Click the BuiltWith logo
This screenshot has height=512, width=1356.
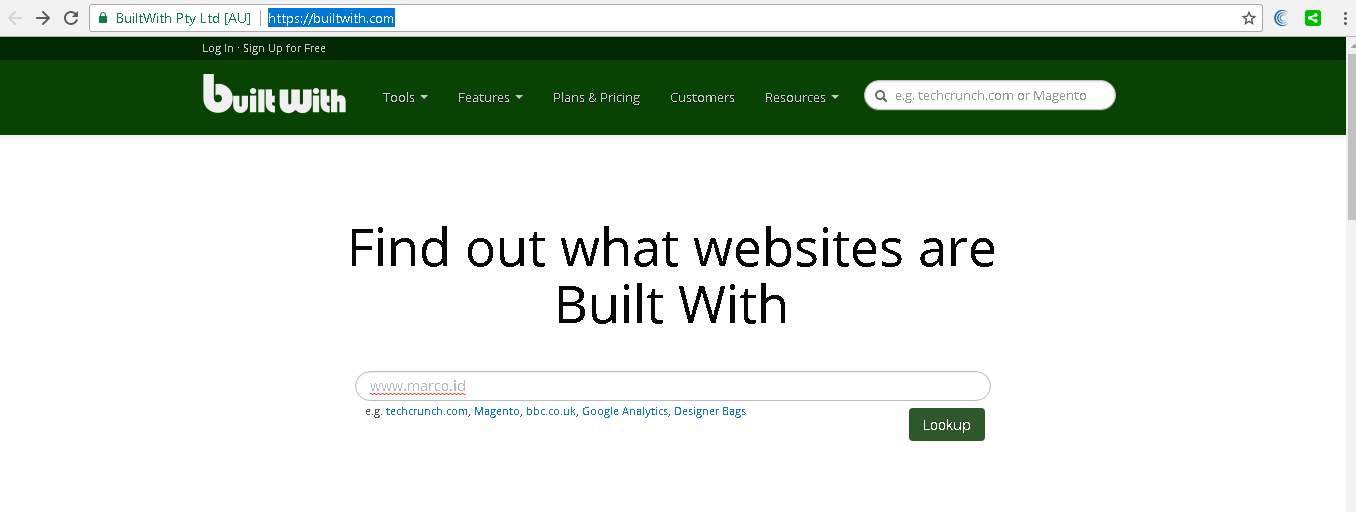tap(275, 93)
